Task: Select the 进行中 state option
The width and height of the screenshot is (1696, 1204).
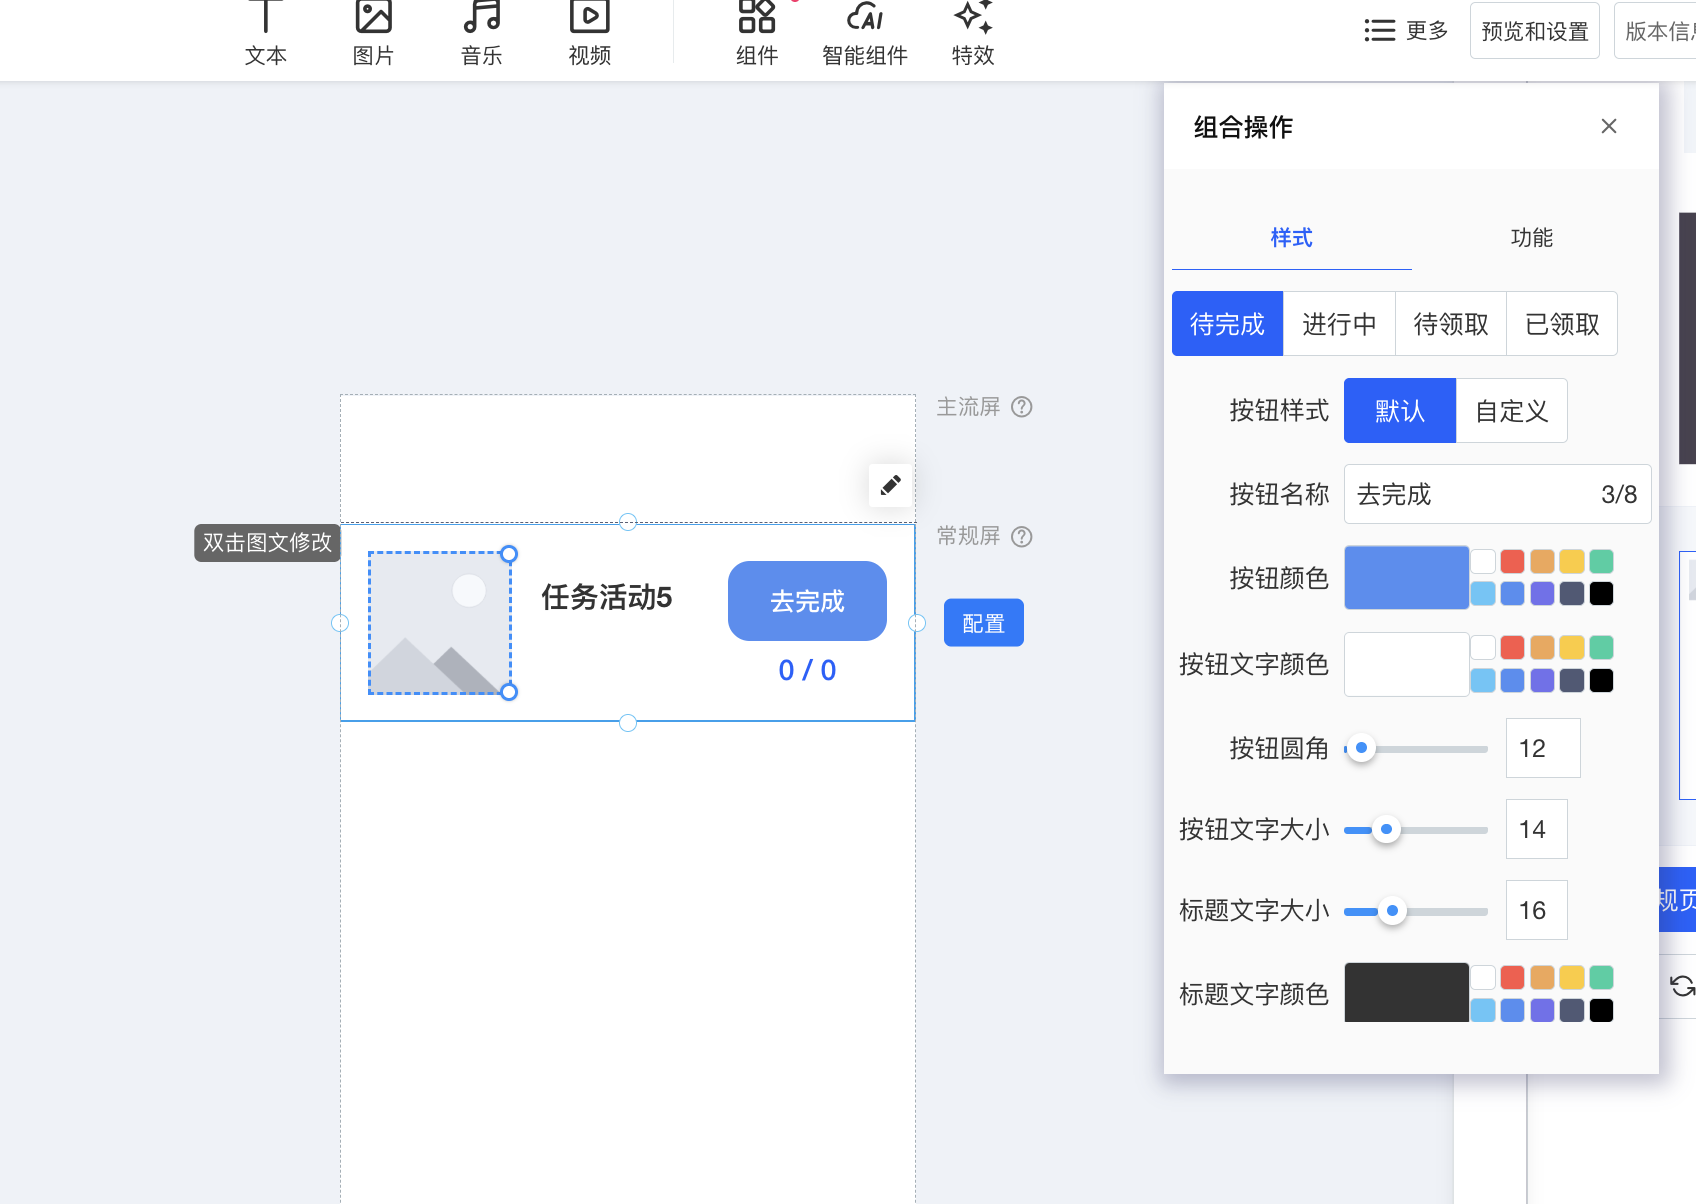Action: point(1339,324)
